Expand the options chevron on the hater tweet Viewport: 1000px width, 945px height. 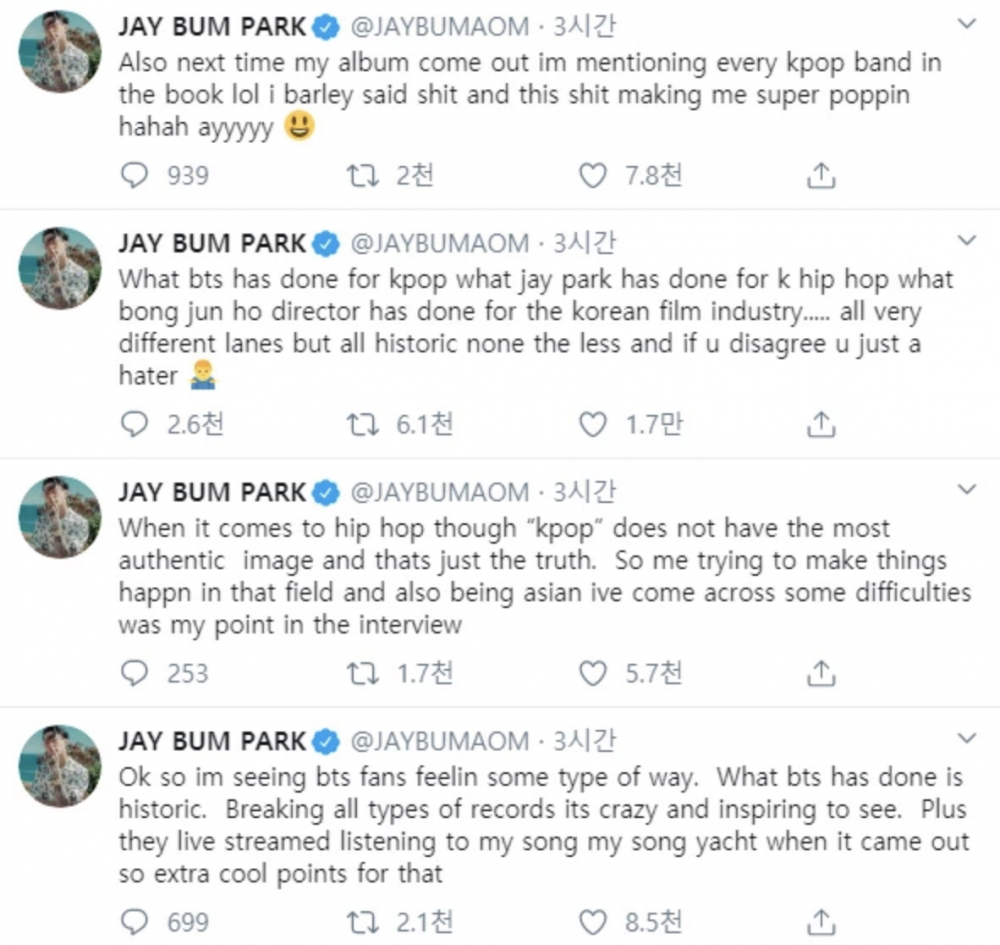pyautogui.click(x=966, y=241)
